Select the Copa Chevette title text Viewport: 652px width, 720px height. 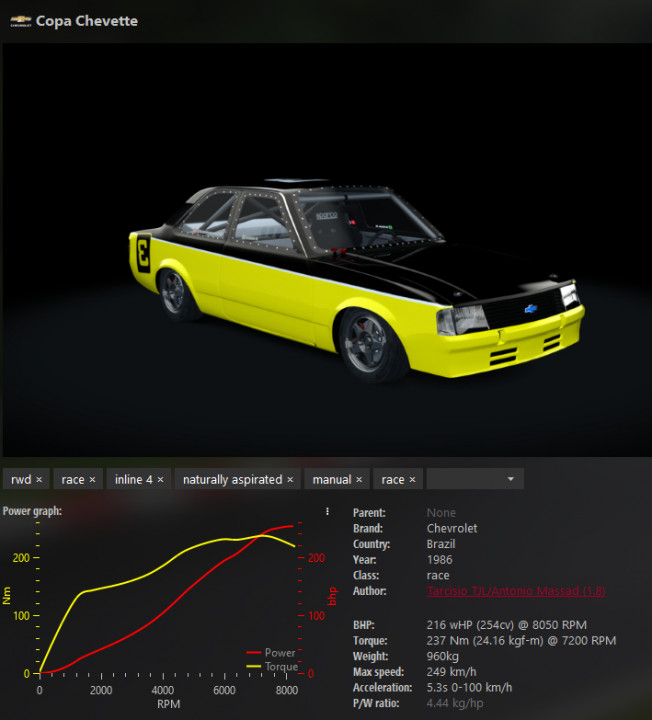(x=87, y=21)
